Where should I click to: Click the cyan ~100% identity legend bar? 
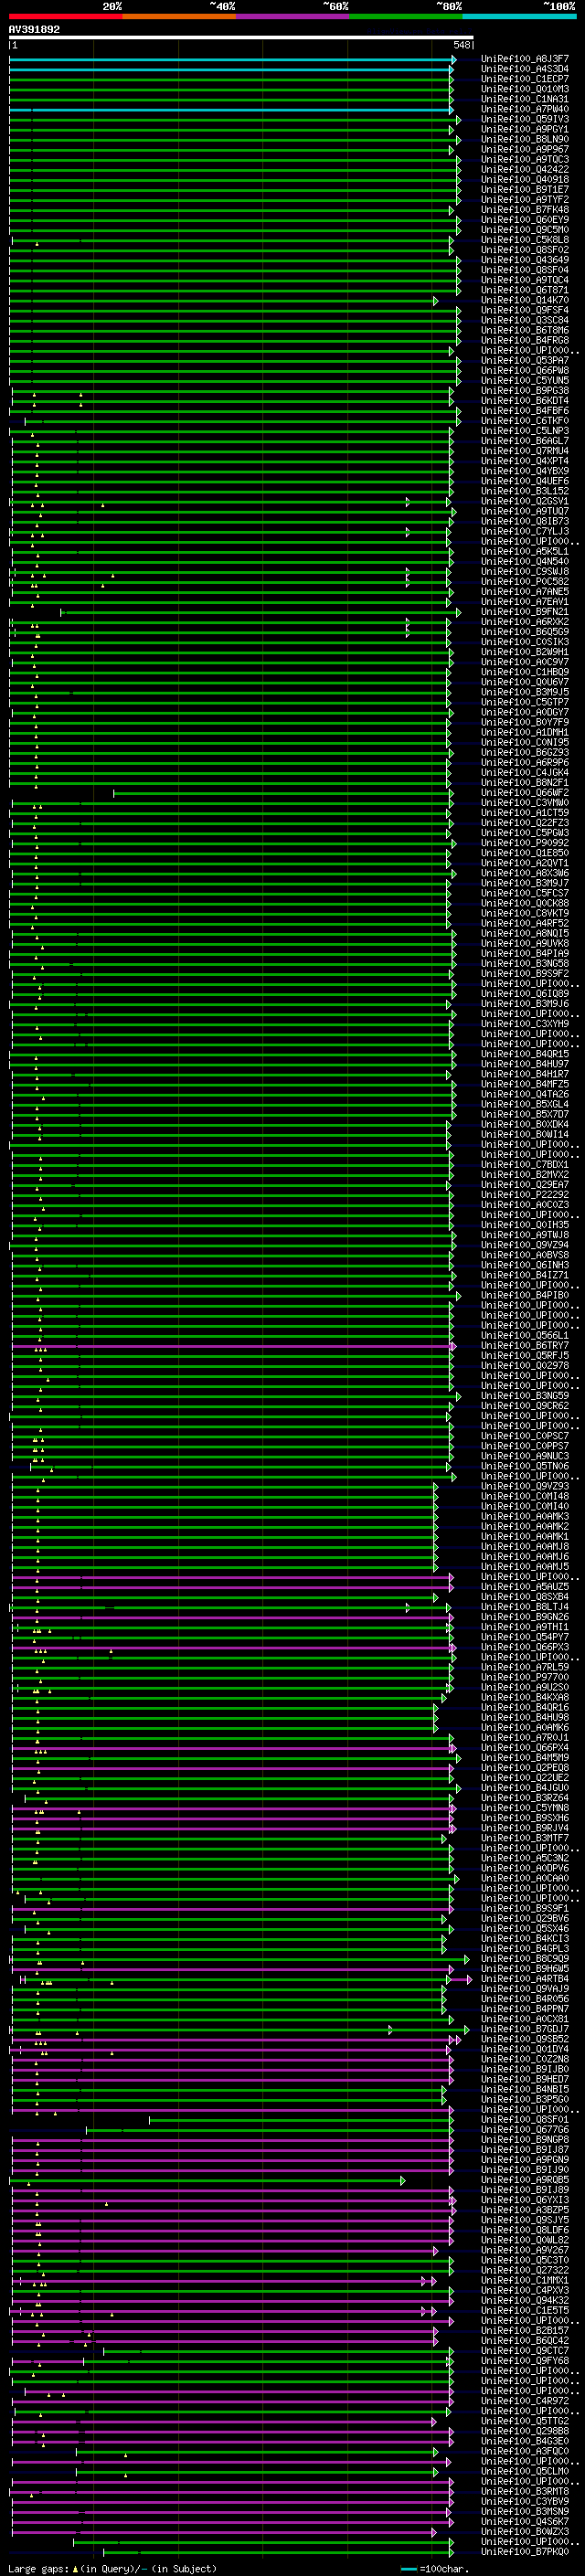(519, 17)
